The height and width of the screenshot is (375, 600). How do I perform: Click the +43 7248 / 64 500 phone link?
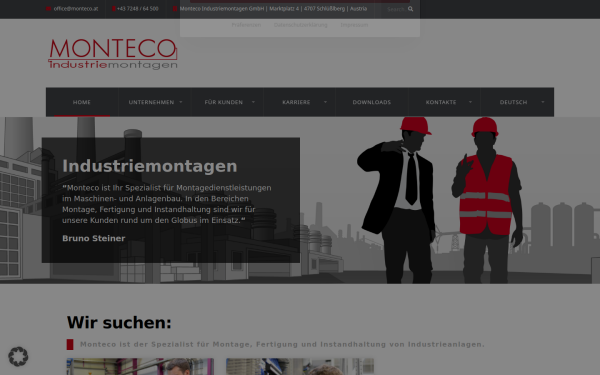coord(138,9)
